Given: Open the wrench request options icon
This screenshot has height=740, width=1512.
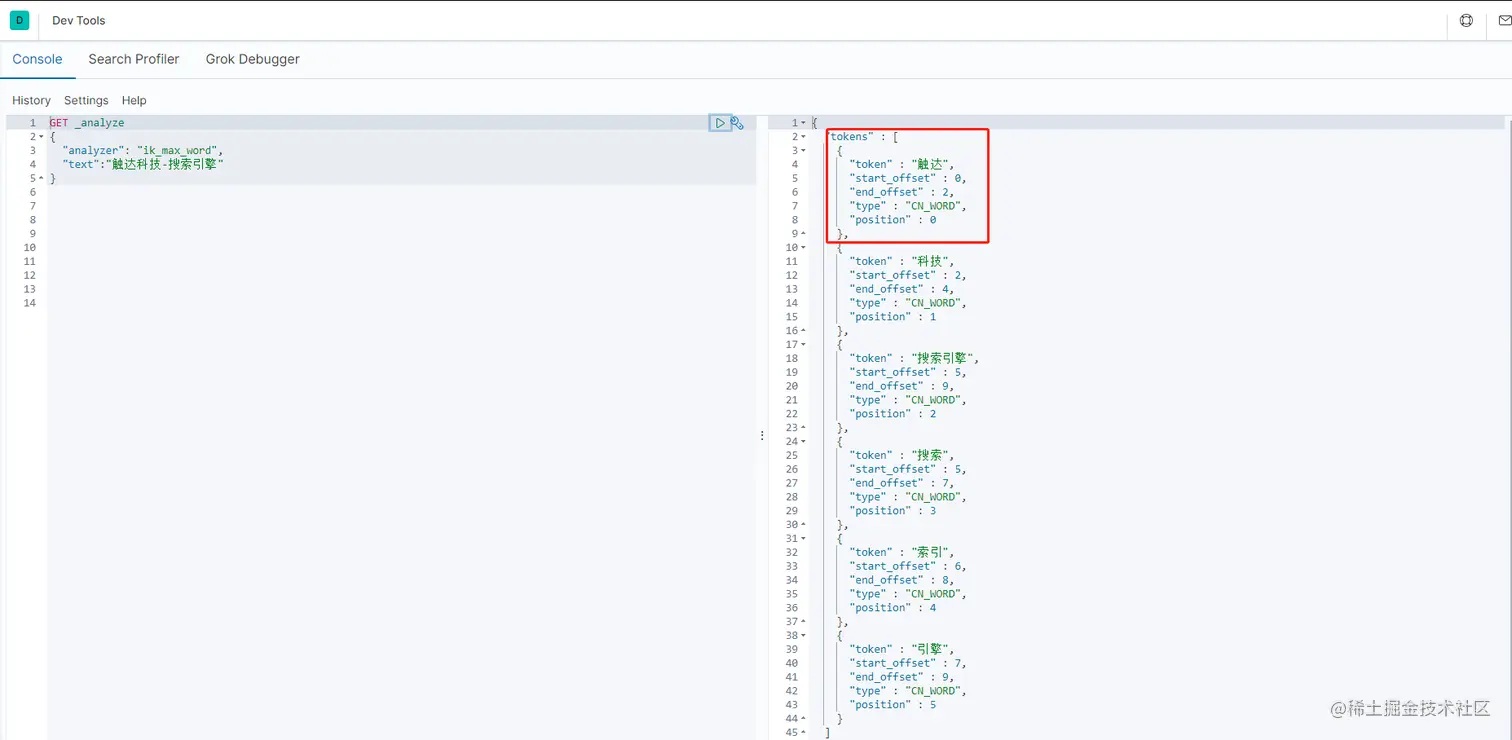Looking at the screenshot, I should (x=737, y=123).
